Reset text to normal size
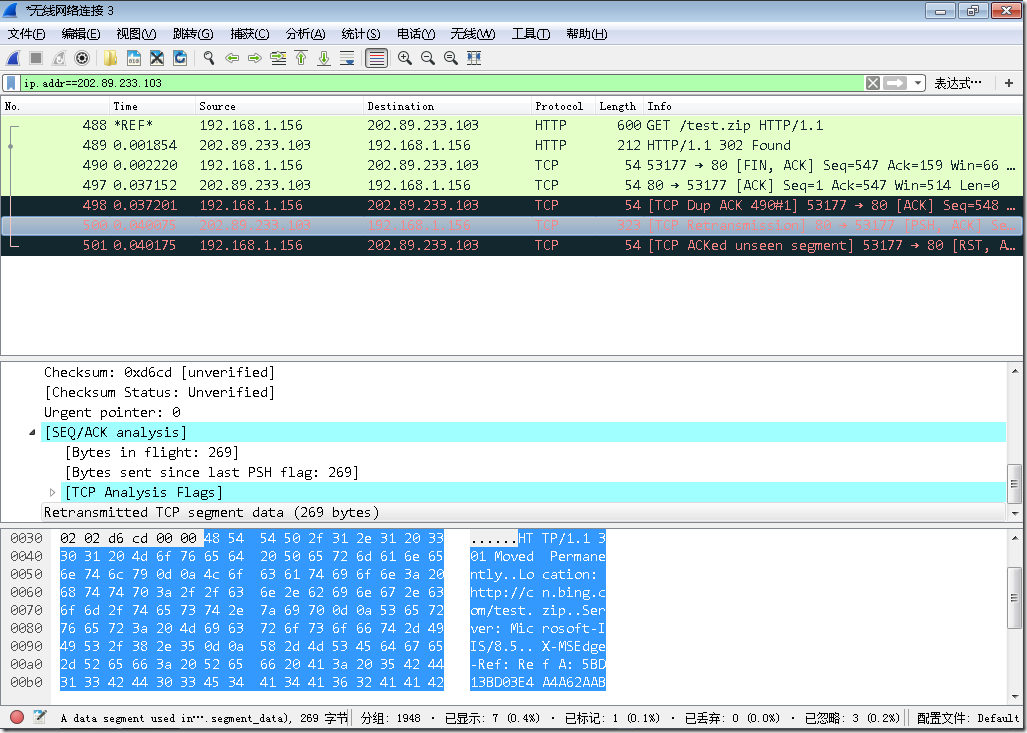This screenshot has width=1027, height=733. pyautogui.click(x=451, y=58)
